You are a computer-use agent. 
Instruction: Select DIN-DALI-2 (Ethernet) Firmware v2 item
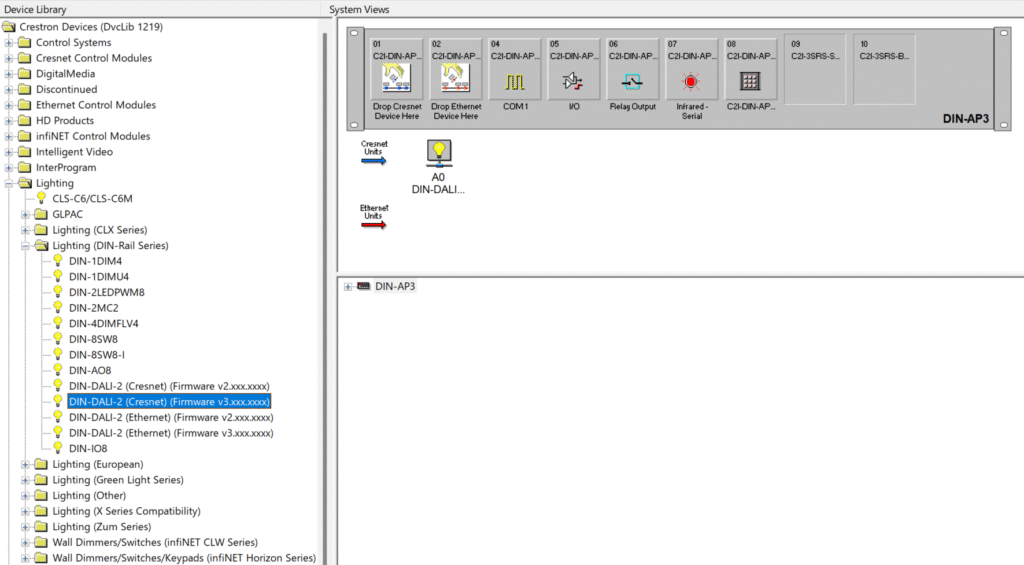171,417
